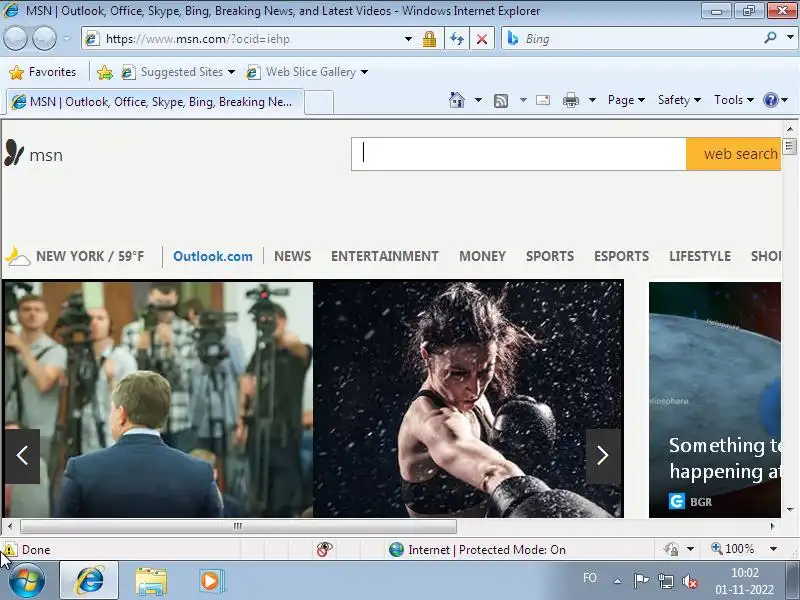Open the LIFESTYLE section
Image resolution: width=800 pixels, height=600 pixels.
pyautogui.click(x=700, y=256)
